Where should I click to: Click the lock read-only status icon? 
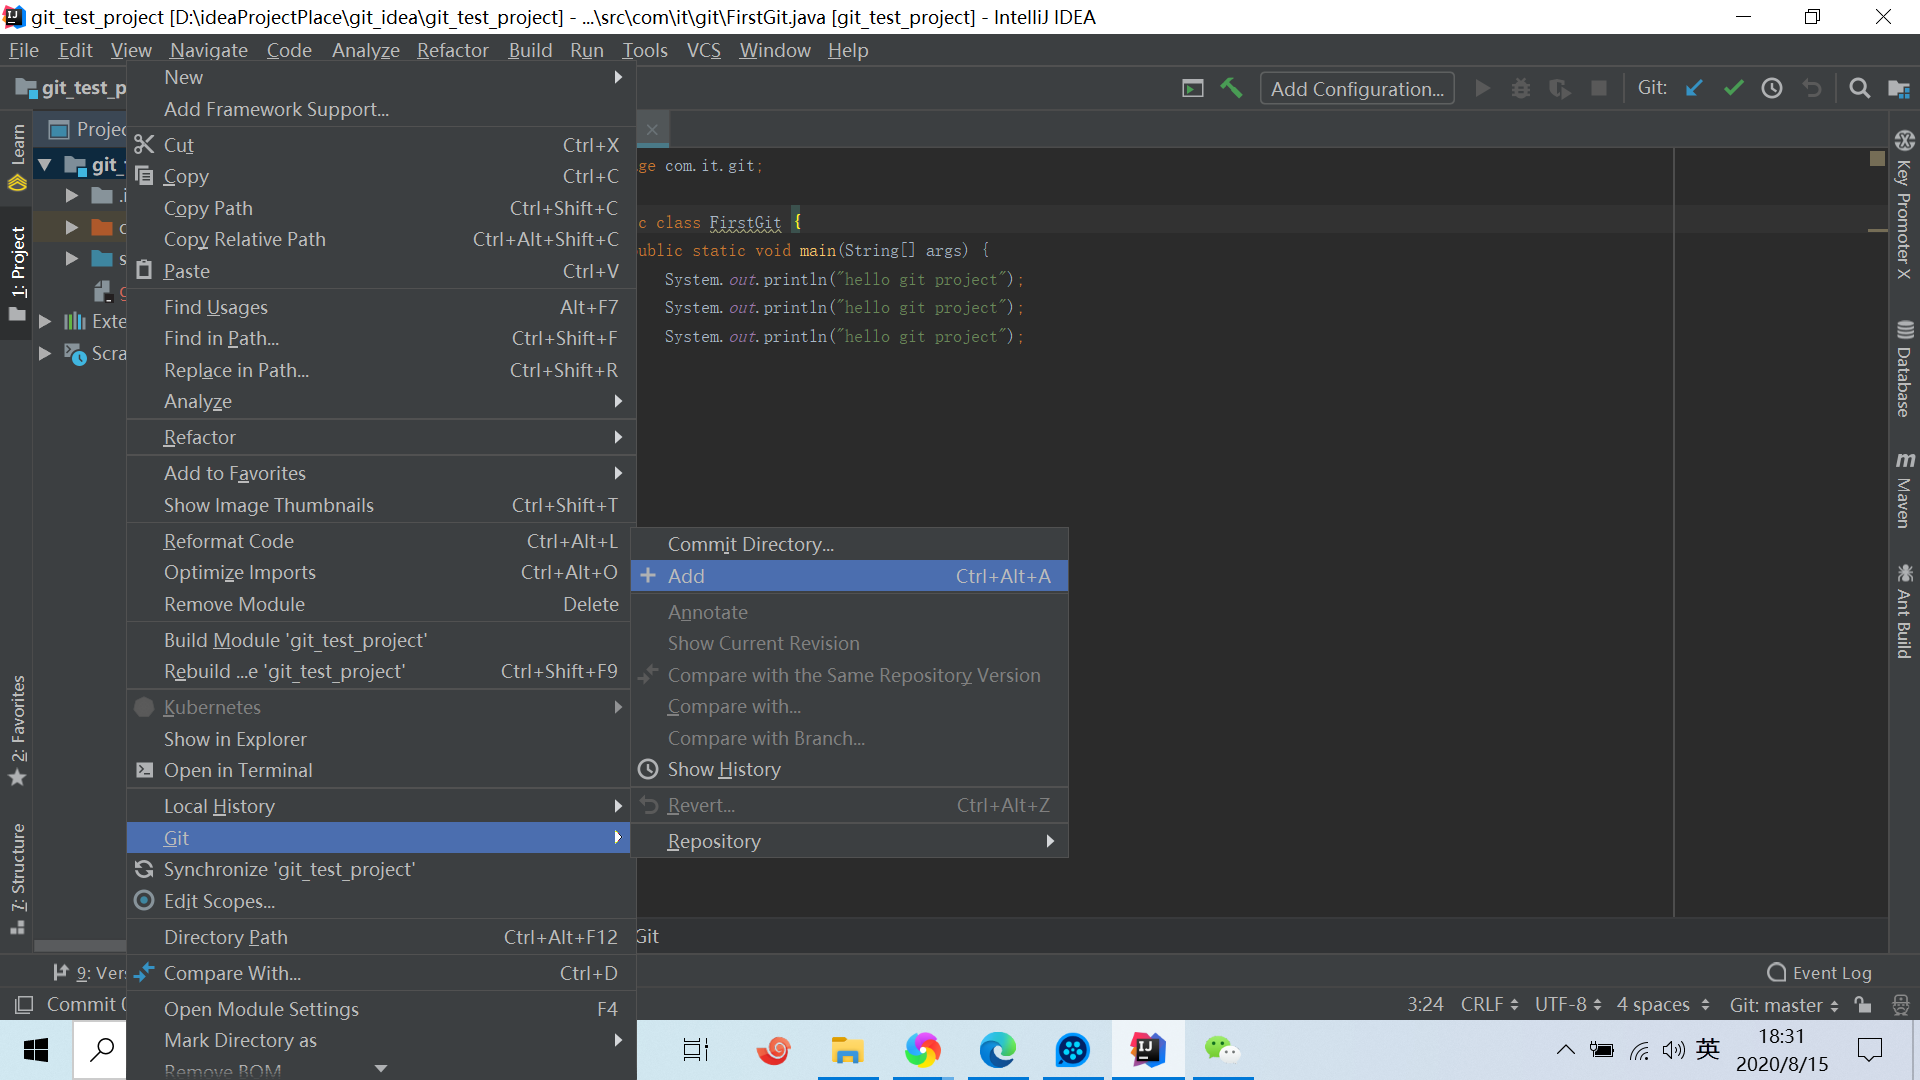point(1862,1005)
